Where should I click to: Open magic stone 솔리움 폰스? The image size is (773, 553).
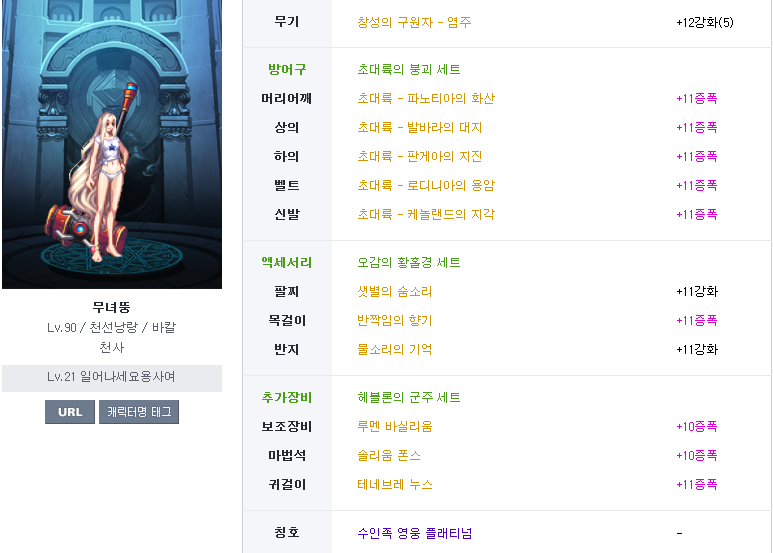[x=388, y=456]
